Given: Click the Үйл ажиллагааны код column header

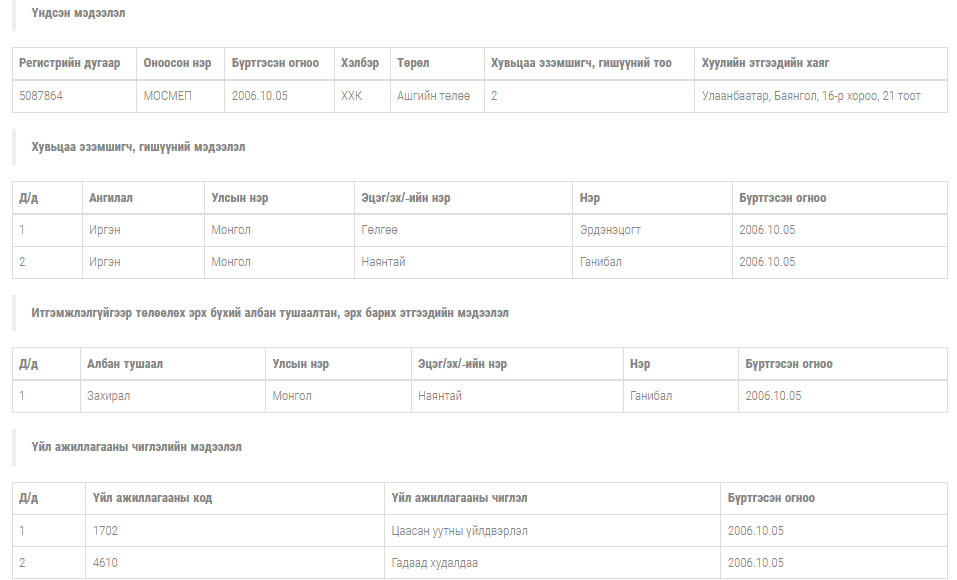Looking at the screenshot, I should pyautogui.click(x=152, y=498).
